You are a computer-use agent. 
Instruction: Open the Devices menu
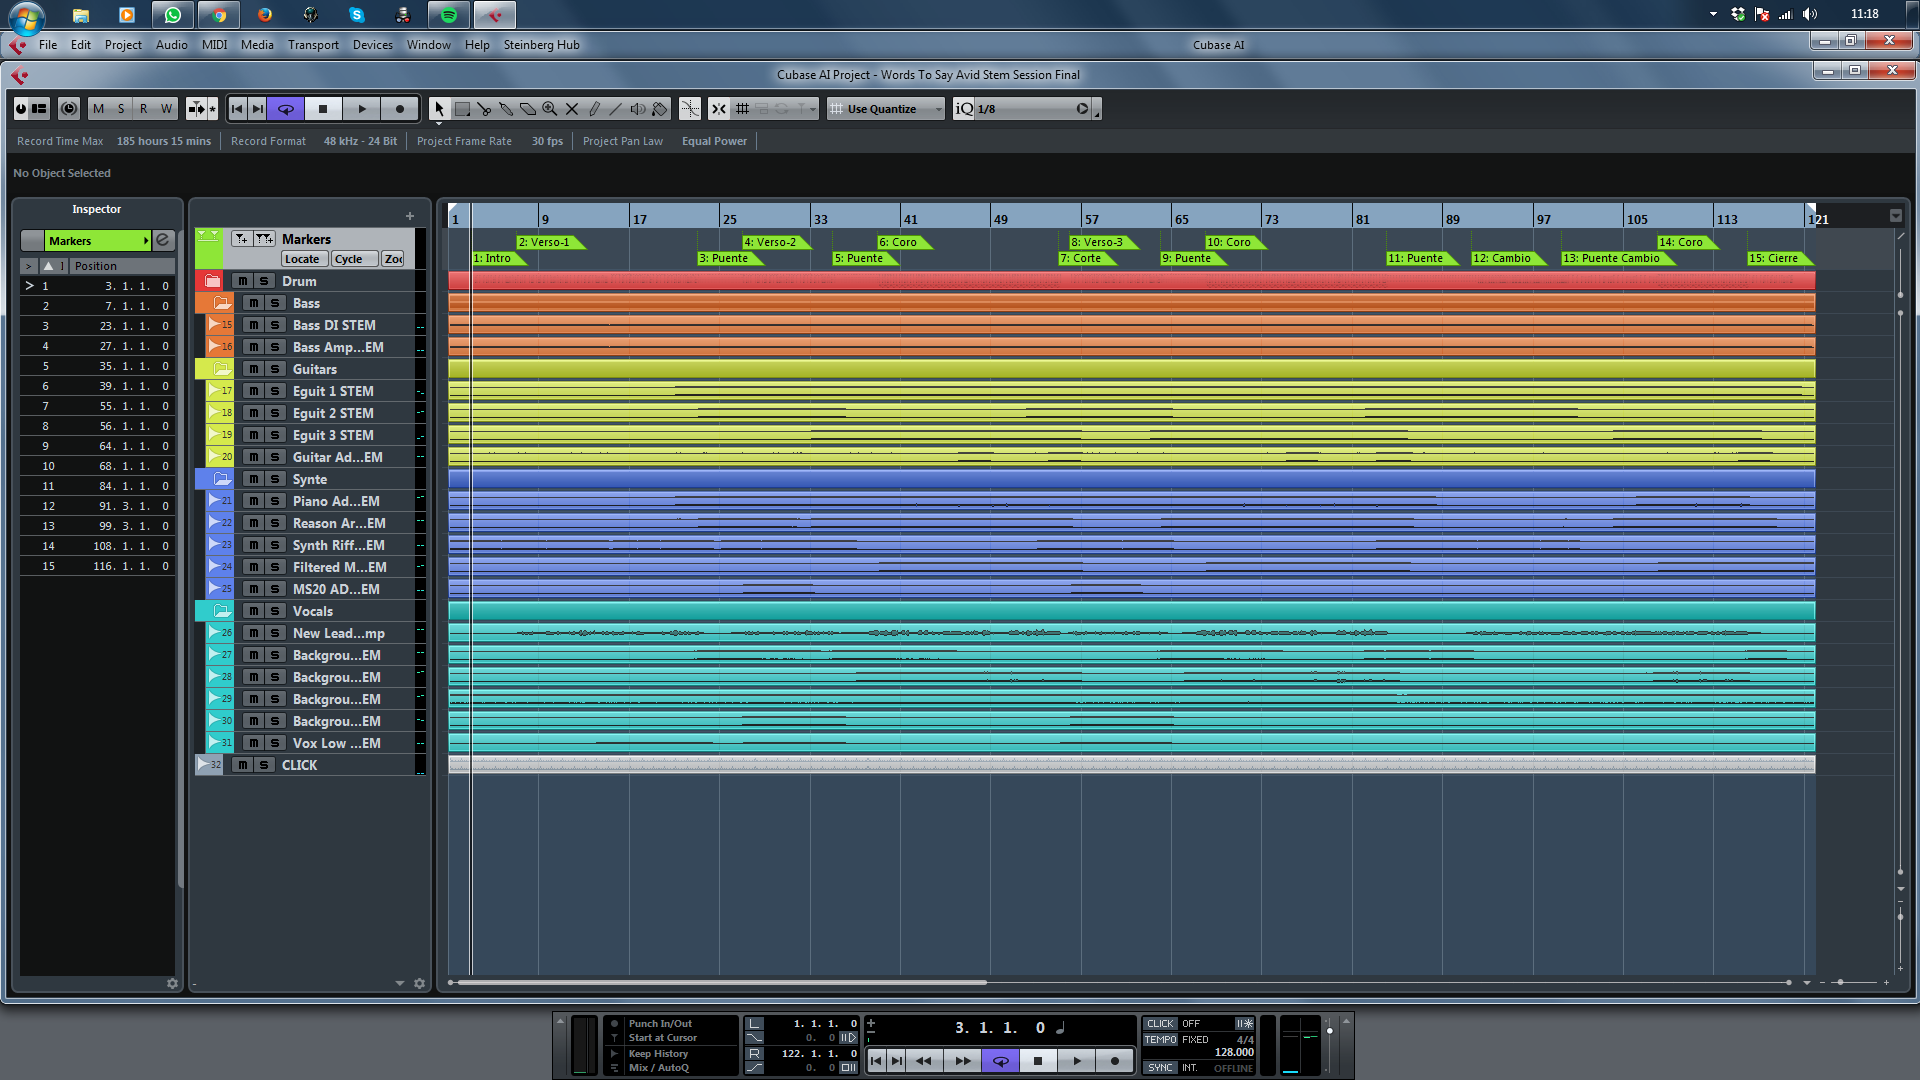pyautogui.click(x=372, y=45)
